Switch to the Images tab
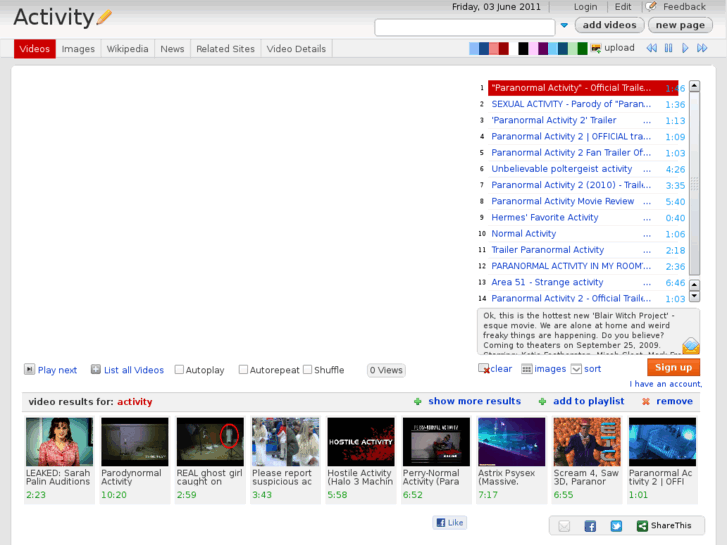Viewport: 727px width, 545px height. (78, 49)
